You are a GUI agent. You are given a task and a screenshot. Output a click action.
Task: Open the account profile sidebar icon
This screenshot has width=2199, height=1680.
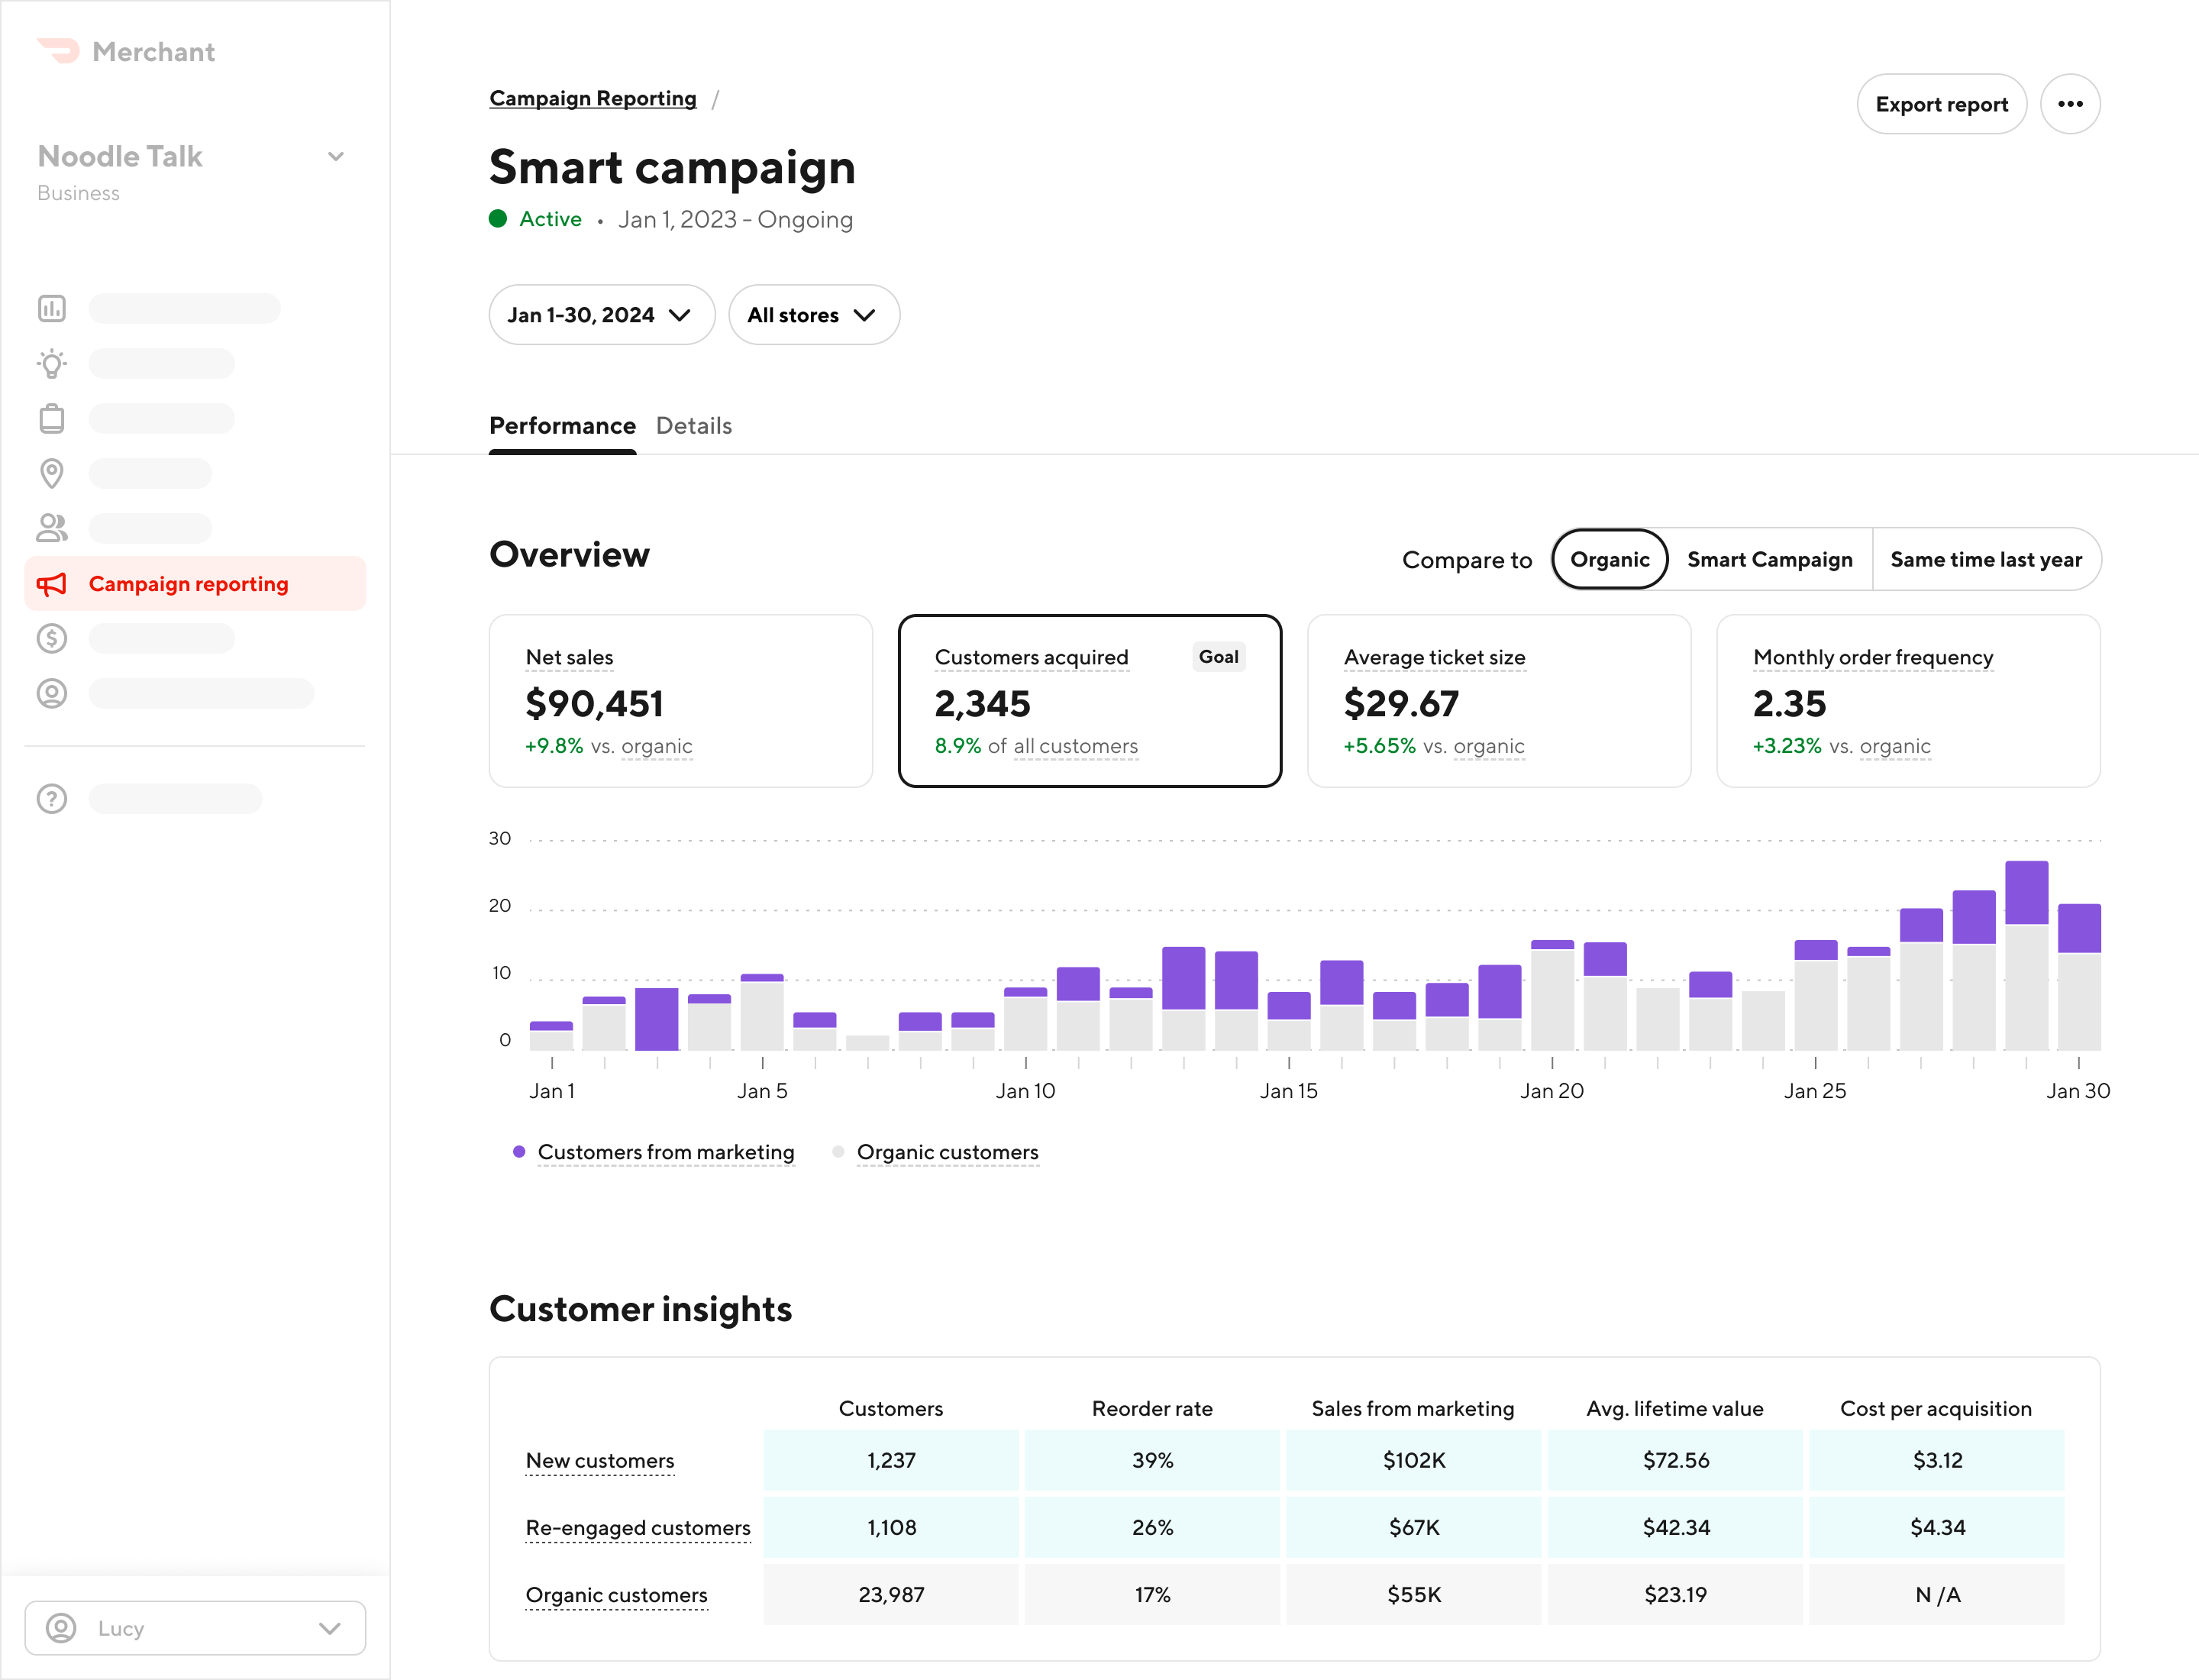tap(52, 693)
